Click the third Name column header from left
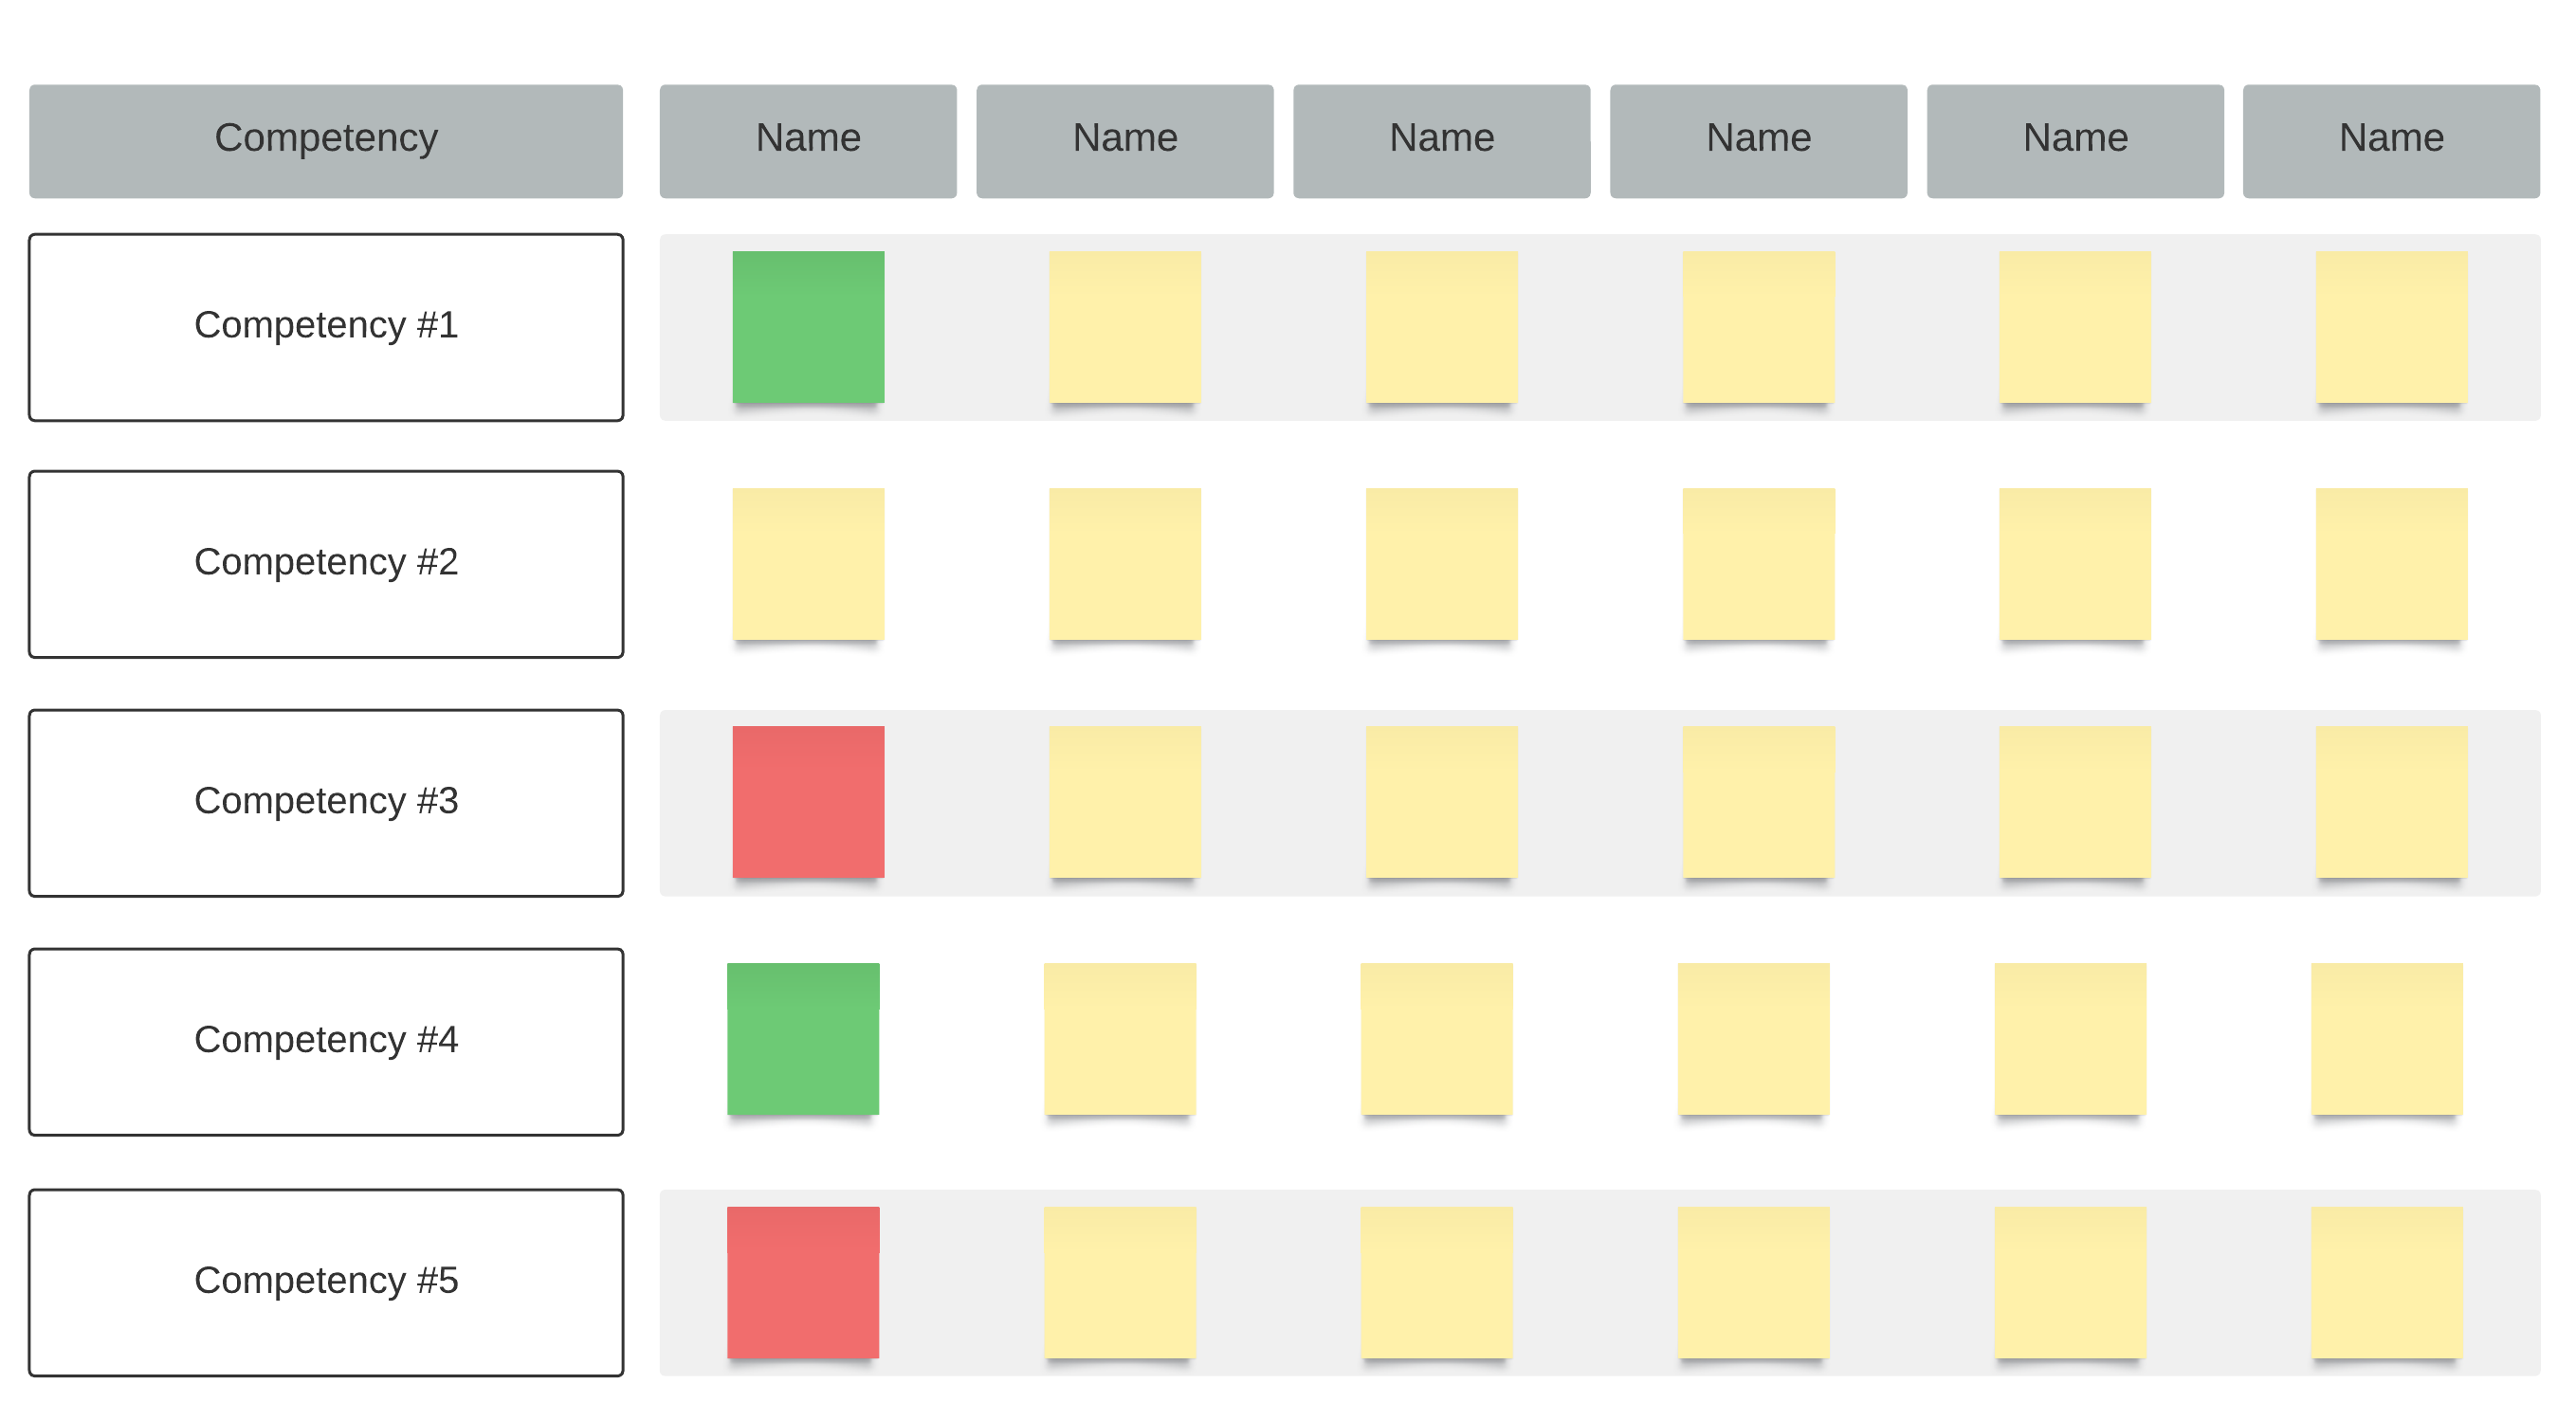 [1441, 141]
